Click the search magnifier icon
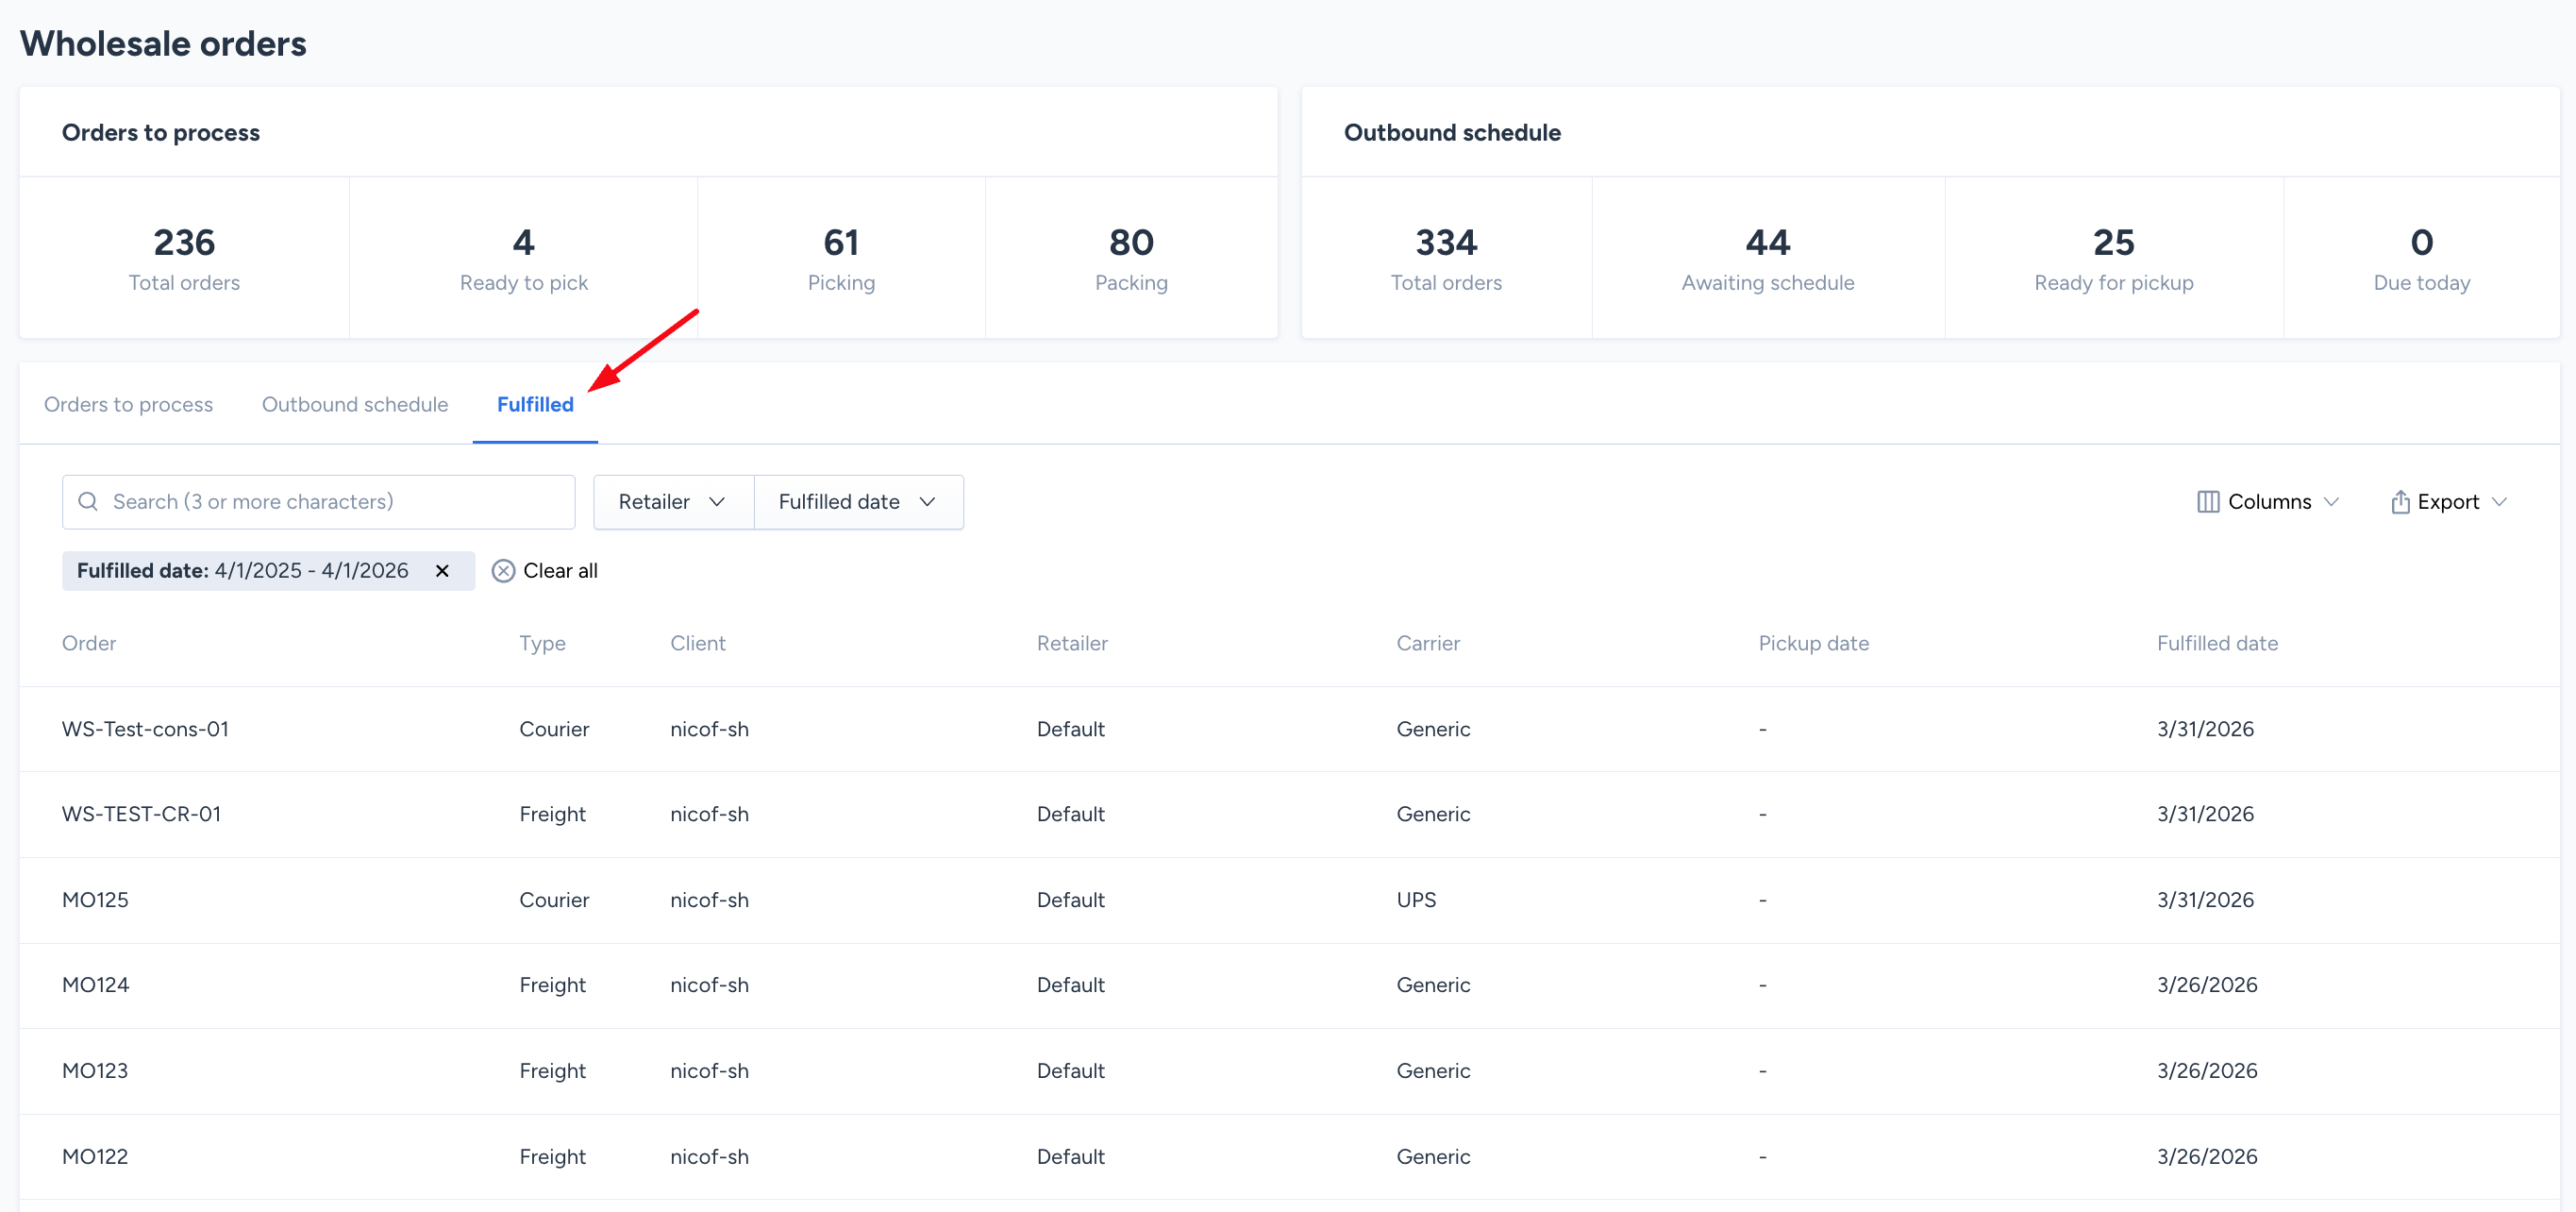 [x=88, y=501]
